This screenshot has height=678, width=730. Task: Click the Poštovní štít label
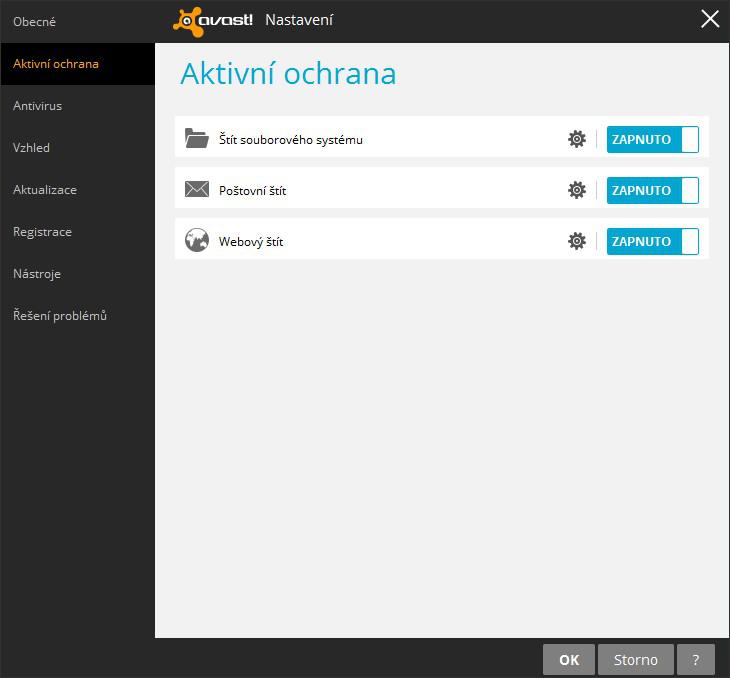(x=252, y=190)
